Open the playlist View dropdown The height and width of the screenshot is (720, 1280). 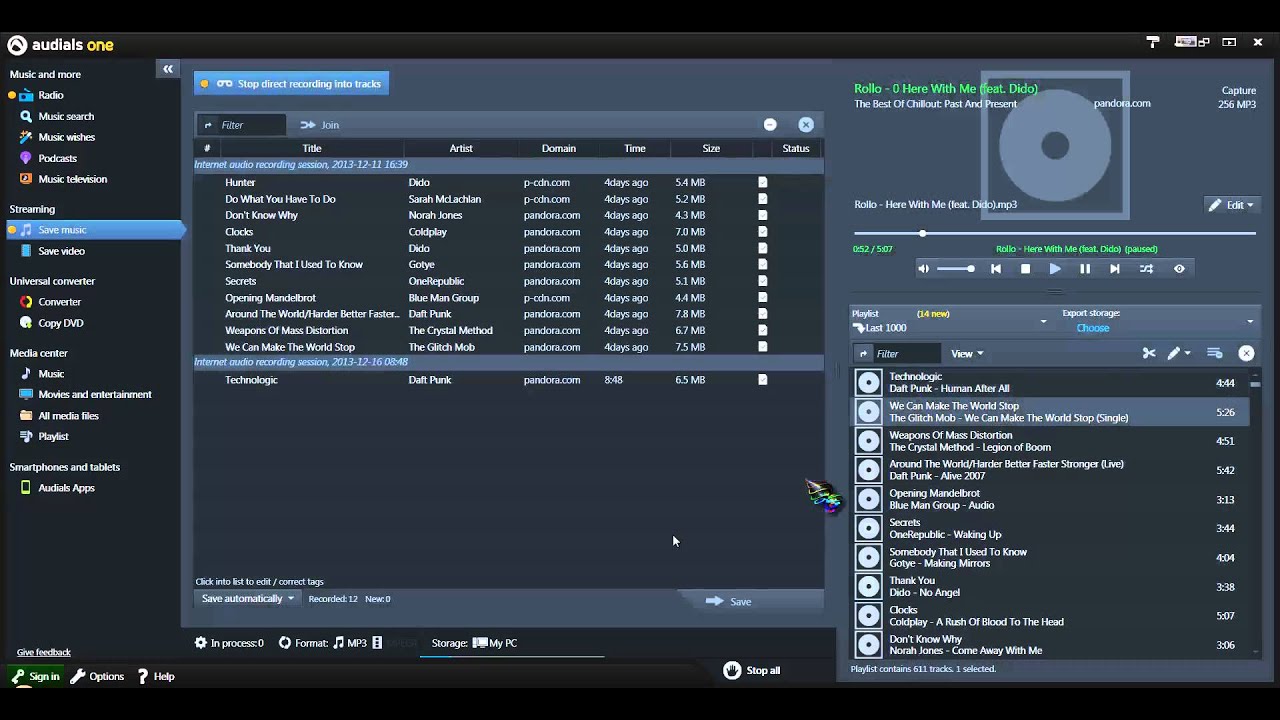[967, 354]
